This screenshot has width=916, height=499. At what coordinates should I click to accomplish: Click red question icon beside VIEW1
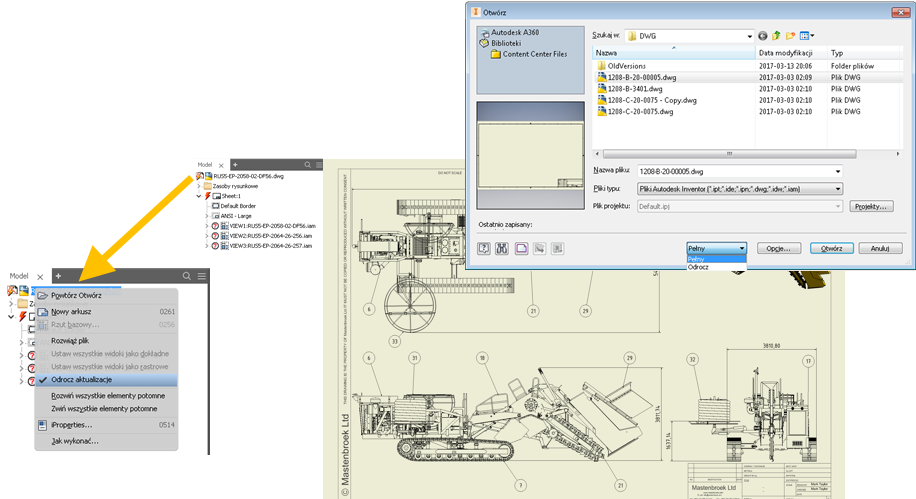(215, 226)
